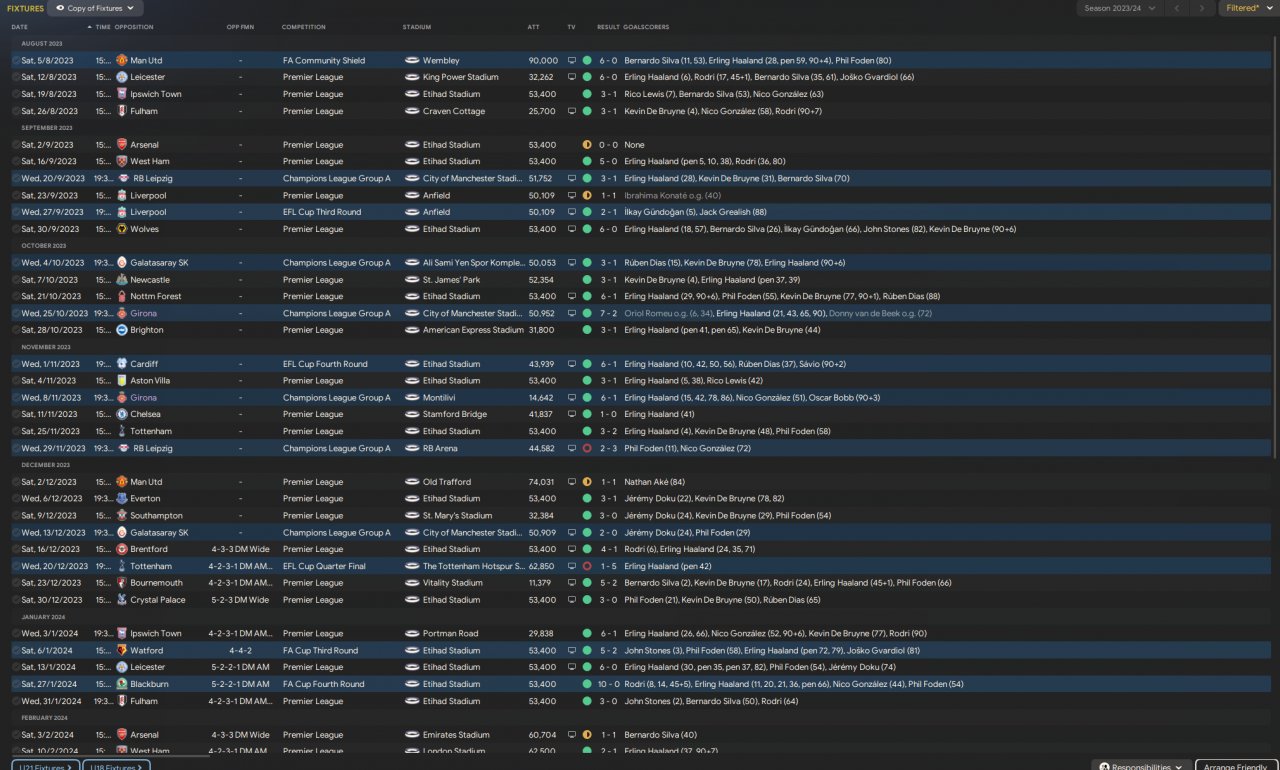The width and height of the screenshot is (1280, 770).
Task: Sort fixtures by the Date column header
Action: pos(20,27)
